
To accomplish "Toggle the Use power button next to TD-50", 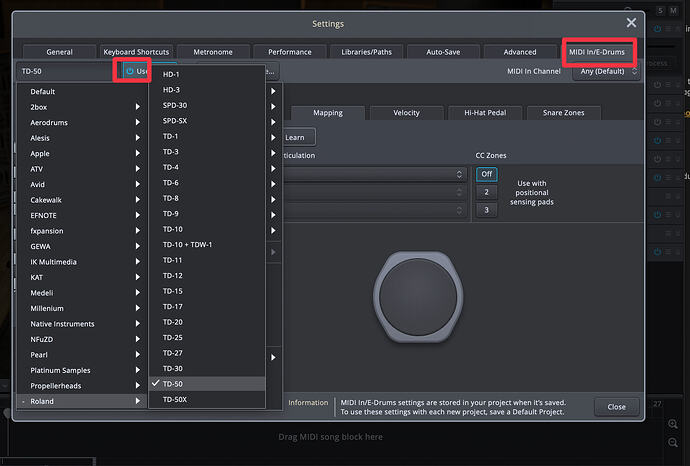I will [x=130, y=71].
